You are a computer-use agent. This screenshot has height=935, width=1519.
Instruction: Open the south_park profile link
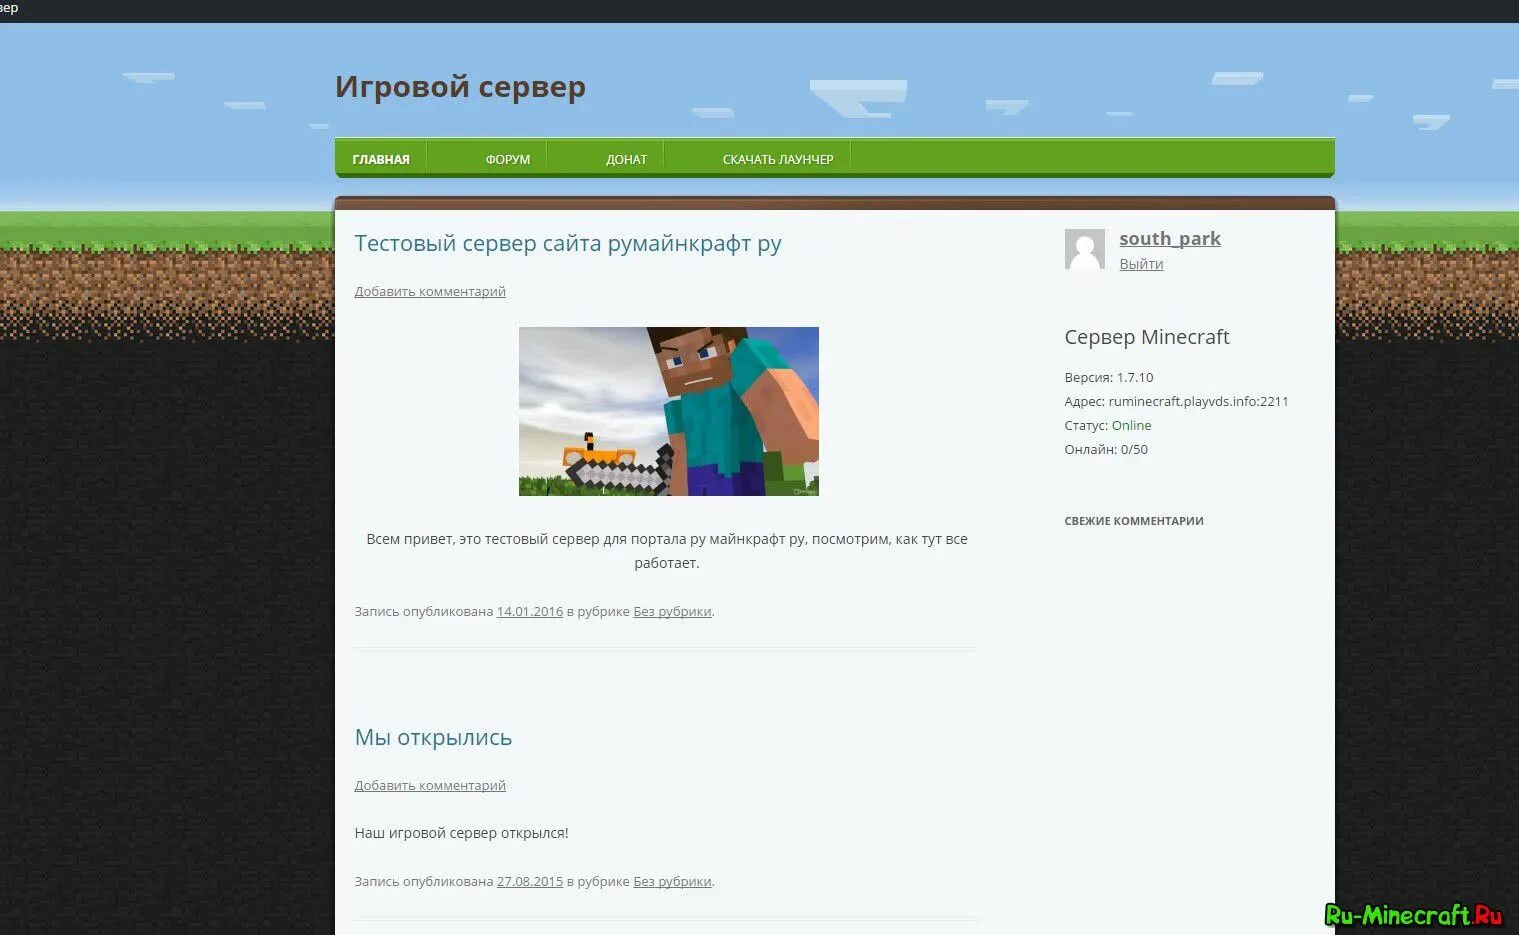1170,238
